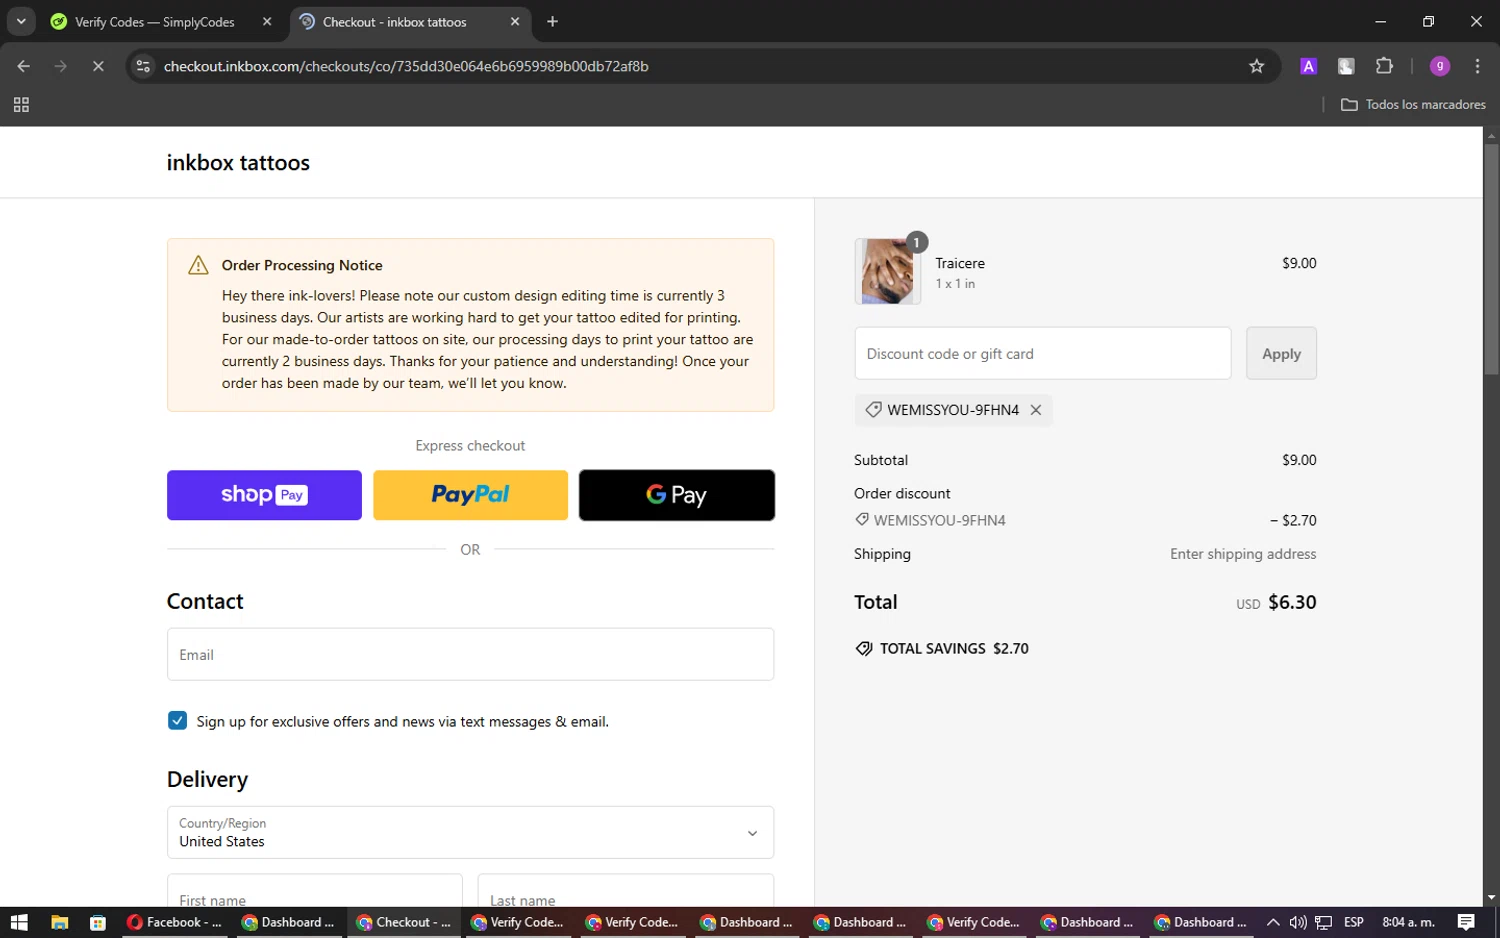
Task: Open the Microsoft Store taskbar icon
Action: click(x=97, y=922)
